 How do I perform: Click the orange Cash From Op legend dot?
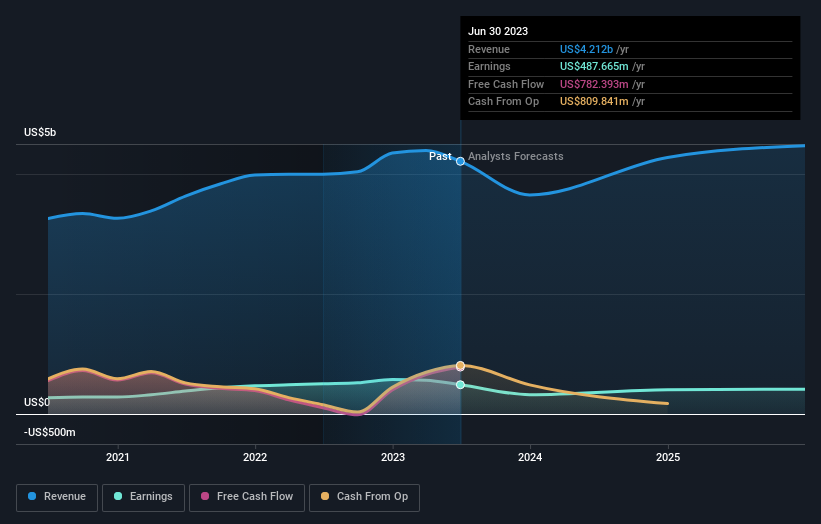point(325,496)
